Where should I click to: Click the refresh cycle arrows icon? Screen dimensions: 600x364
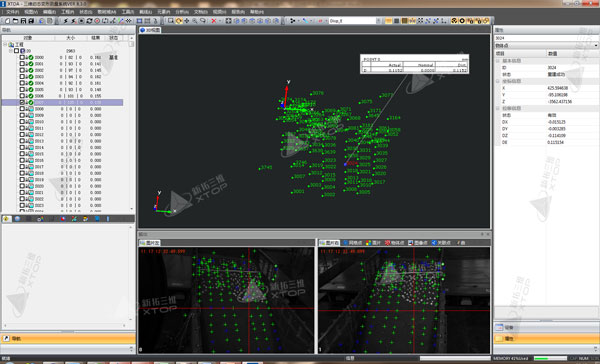89,21
